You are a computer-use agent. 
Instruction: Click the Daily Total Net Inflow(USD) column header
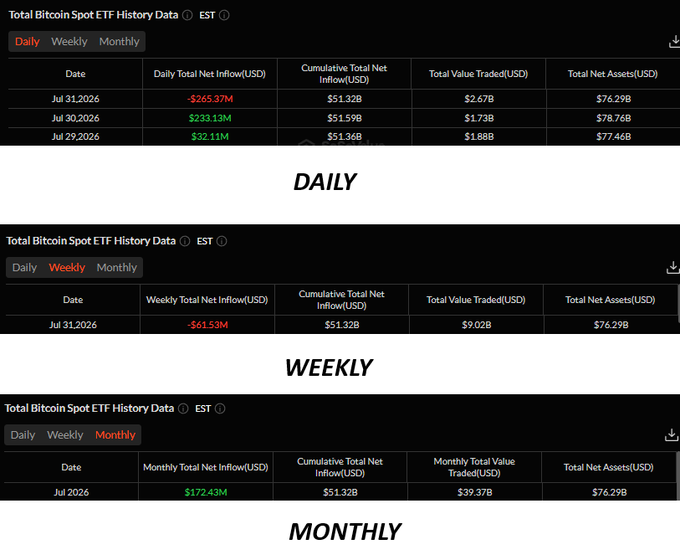[210, 74]
